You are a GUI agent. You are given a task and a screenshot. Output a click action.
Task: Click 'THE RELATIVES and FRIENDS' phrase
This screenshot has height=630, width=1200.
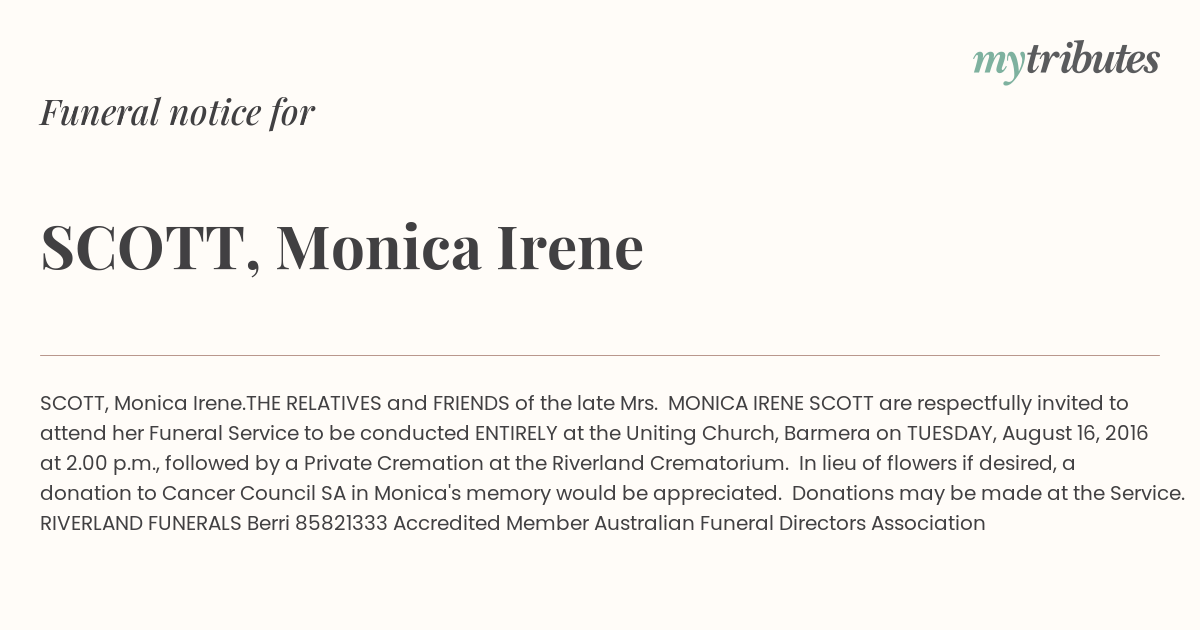(378, 403)
